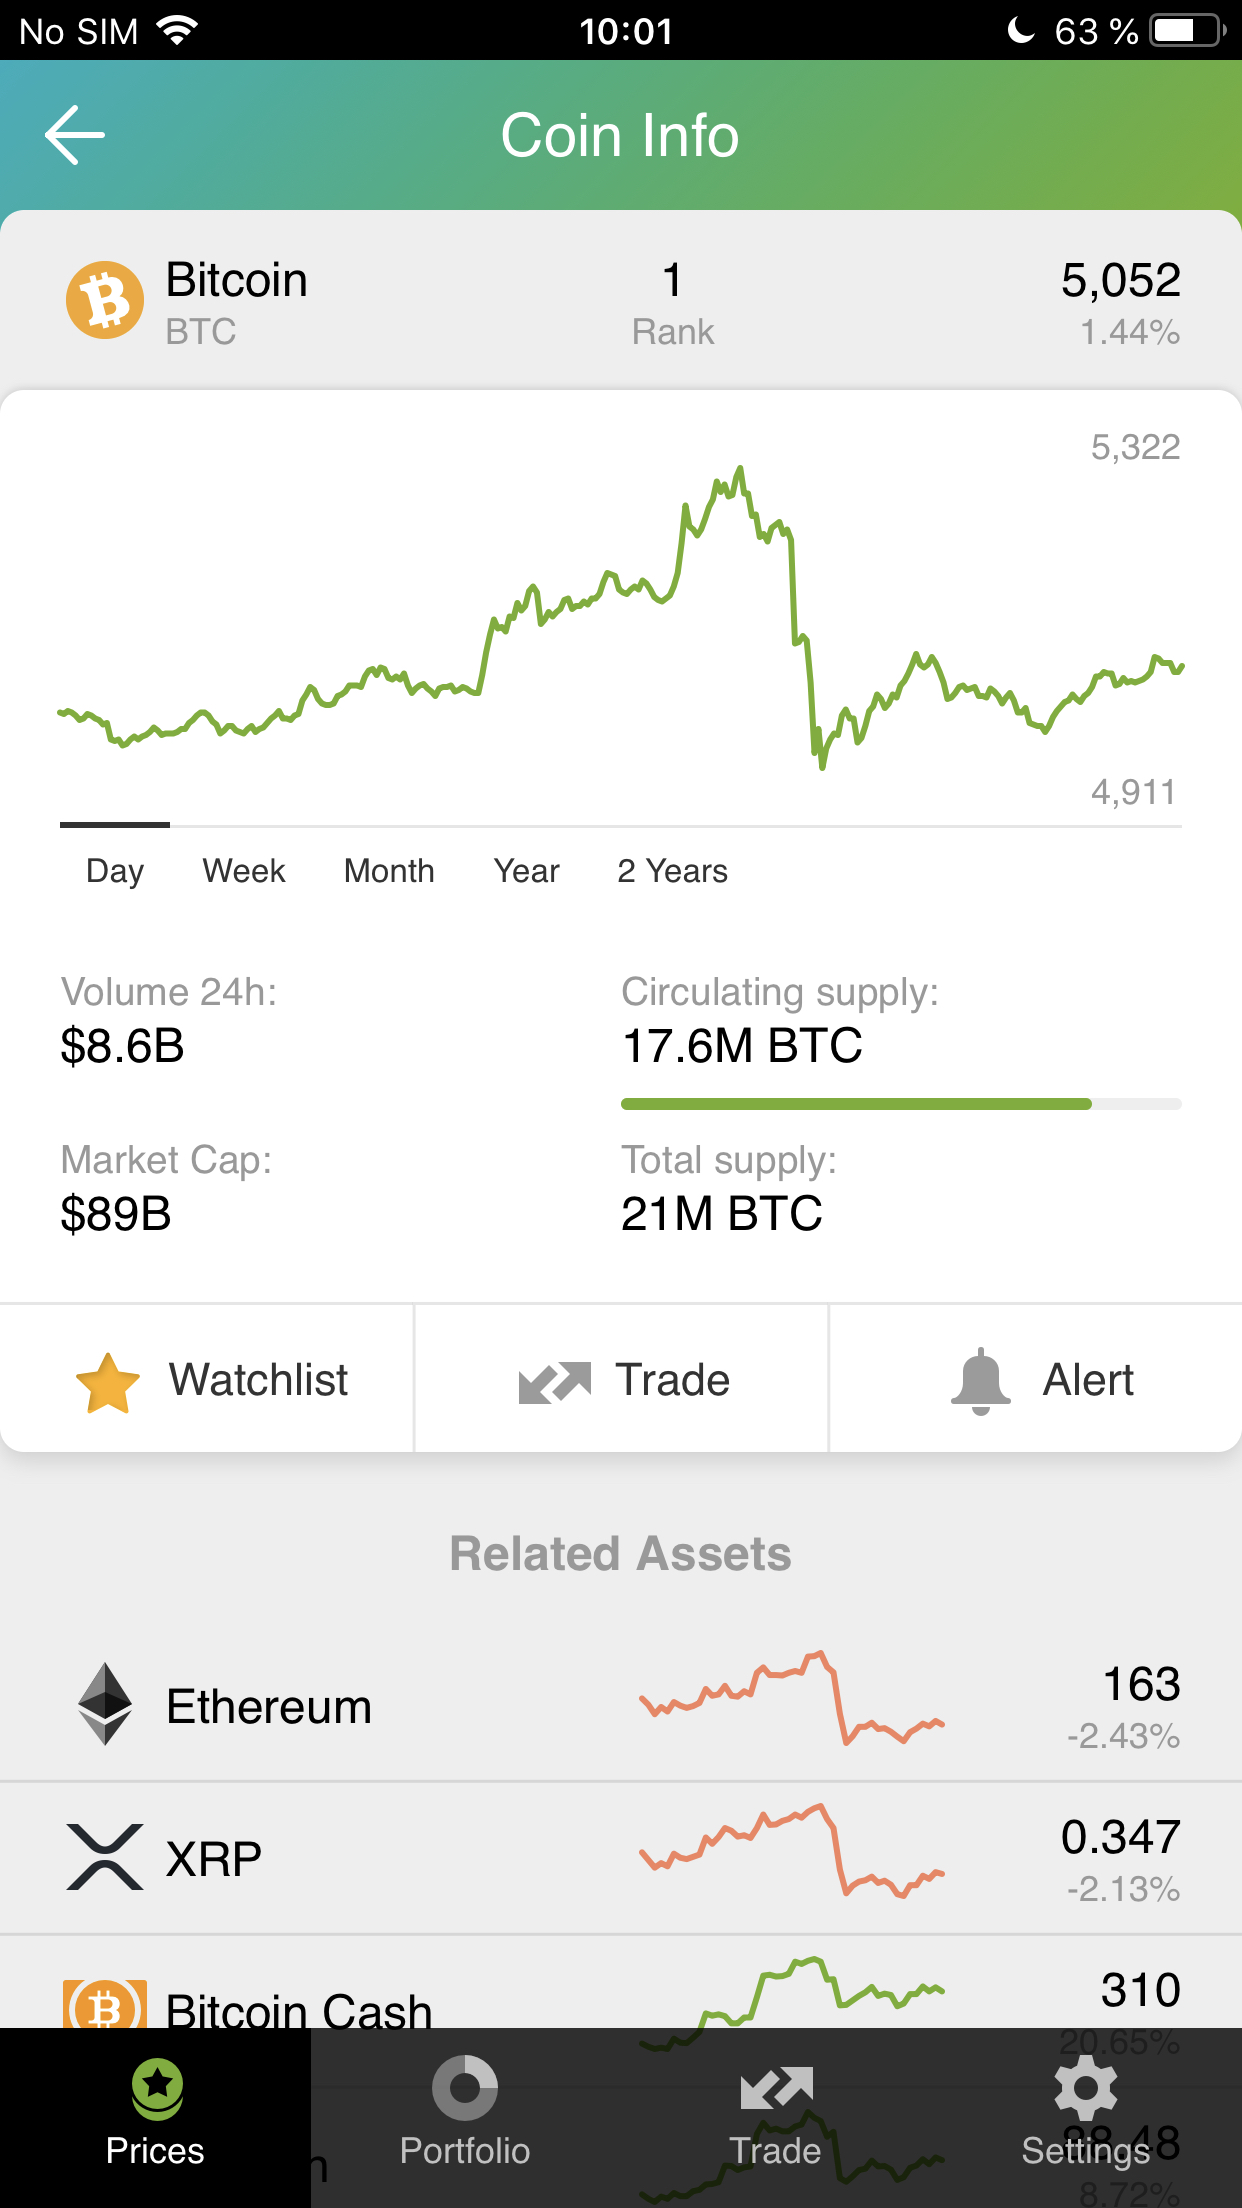Tap the Trade icon in bottom bar

pyautogui.click(x=776, y=2088)
